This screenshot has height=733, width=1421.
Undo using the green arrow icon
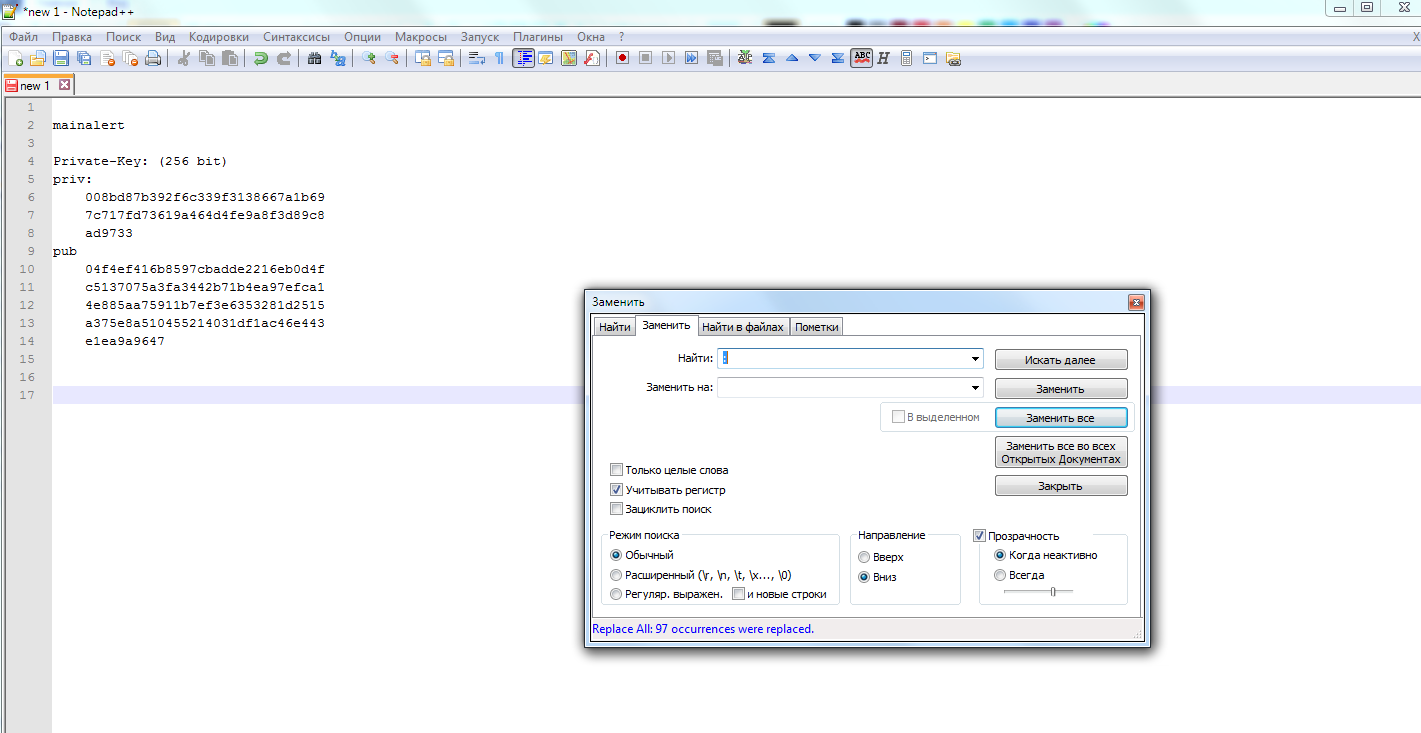point(261,58)
